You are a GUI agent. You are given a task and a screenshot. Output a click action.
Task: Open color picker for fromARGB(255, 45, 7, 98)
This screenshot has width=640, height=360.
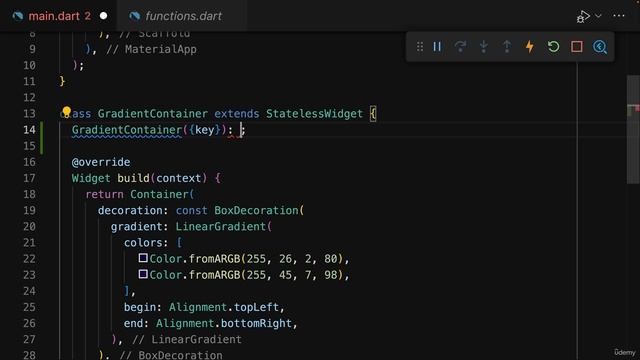click(x=143, y=274)
